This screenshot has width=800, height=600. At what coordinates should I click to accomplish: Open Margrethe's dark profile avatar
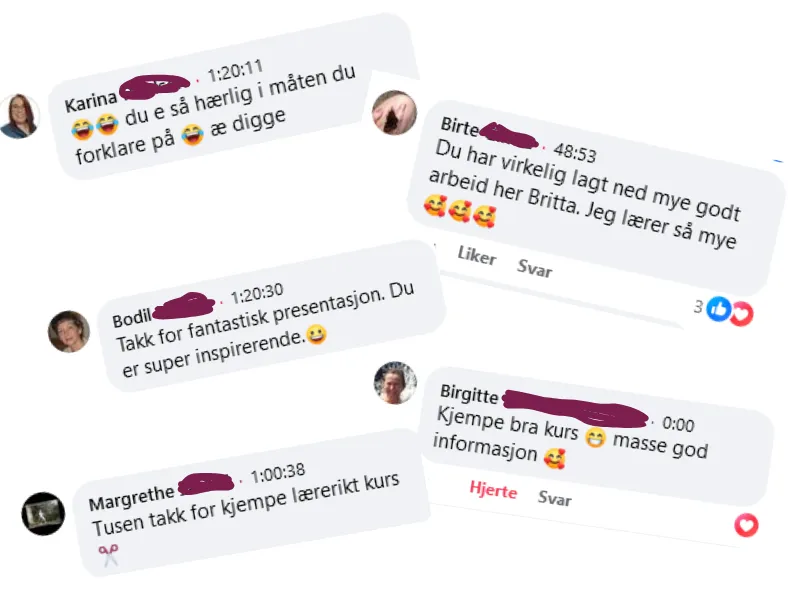tap(43, 513)
